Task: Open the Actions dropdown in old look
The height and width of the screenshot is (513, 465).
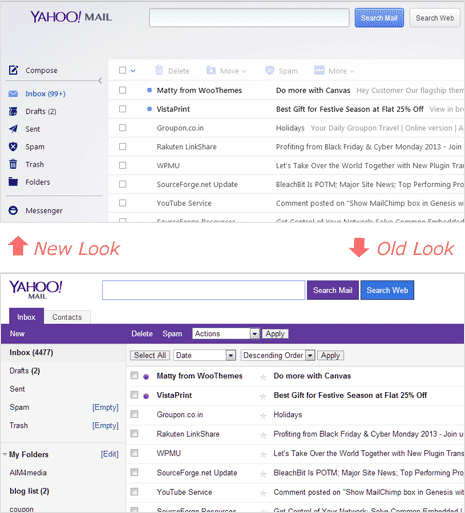Action: pyautogui.click(x=226, y=334)
